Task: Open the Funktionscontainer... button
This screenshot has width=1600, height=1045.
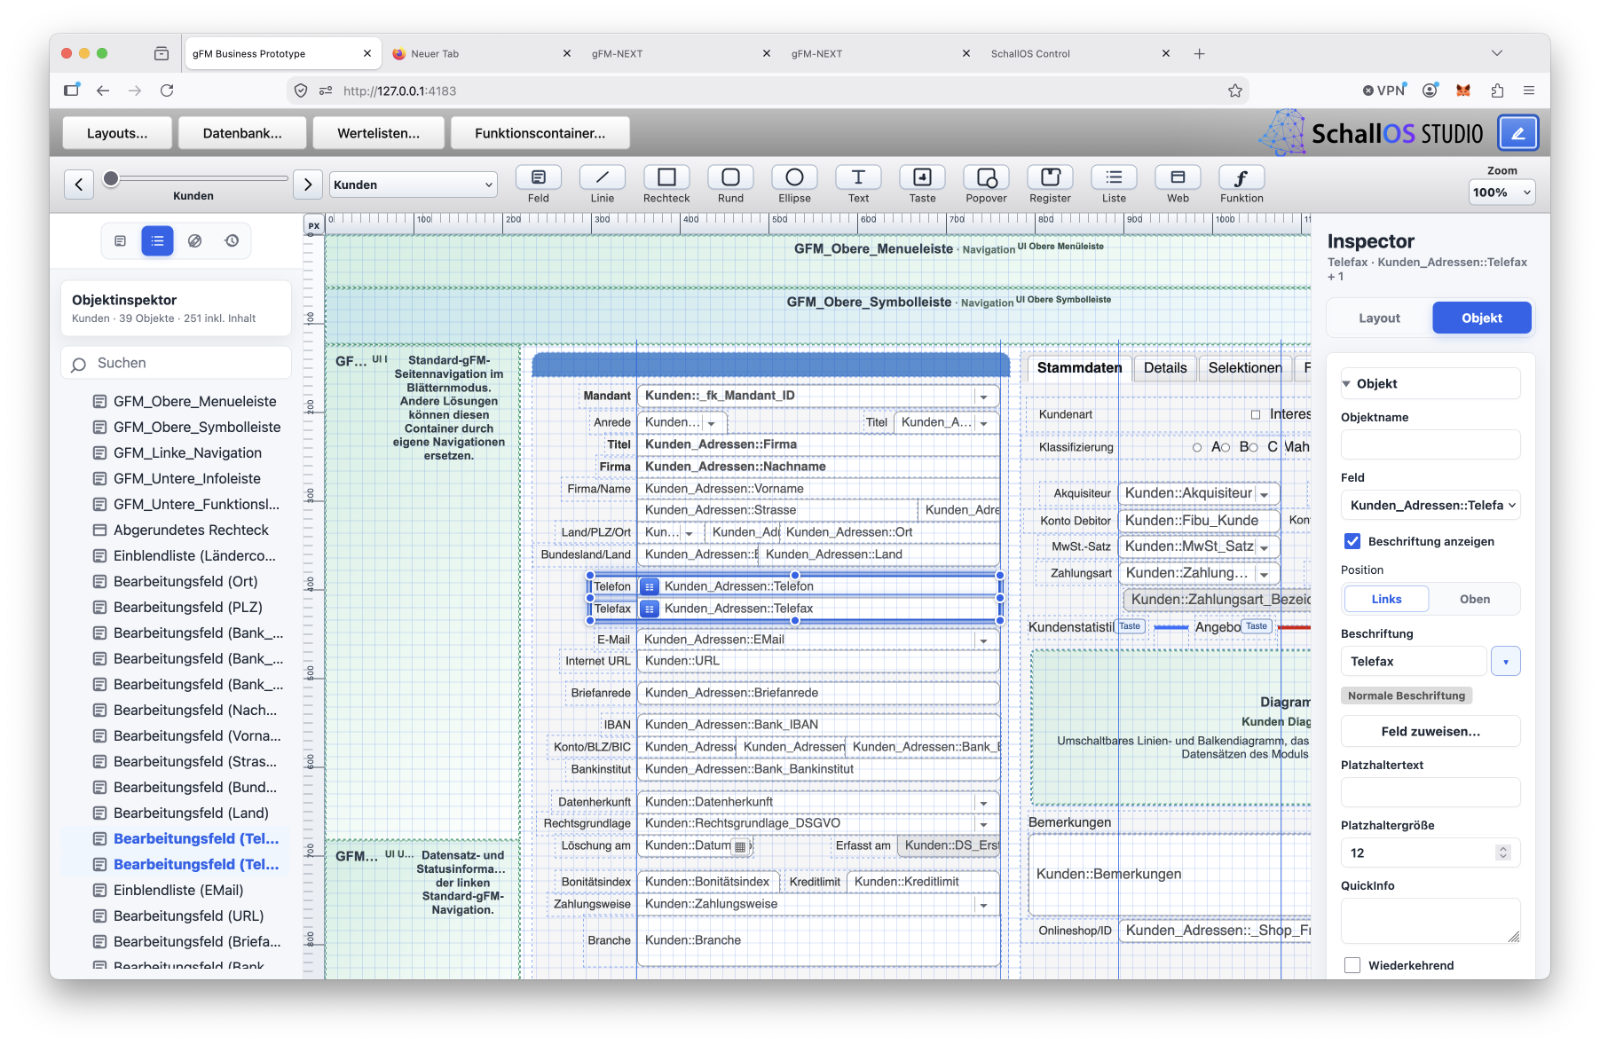Action: click(540, 133)
